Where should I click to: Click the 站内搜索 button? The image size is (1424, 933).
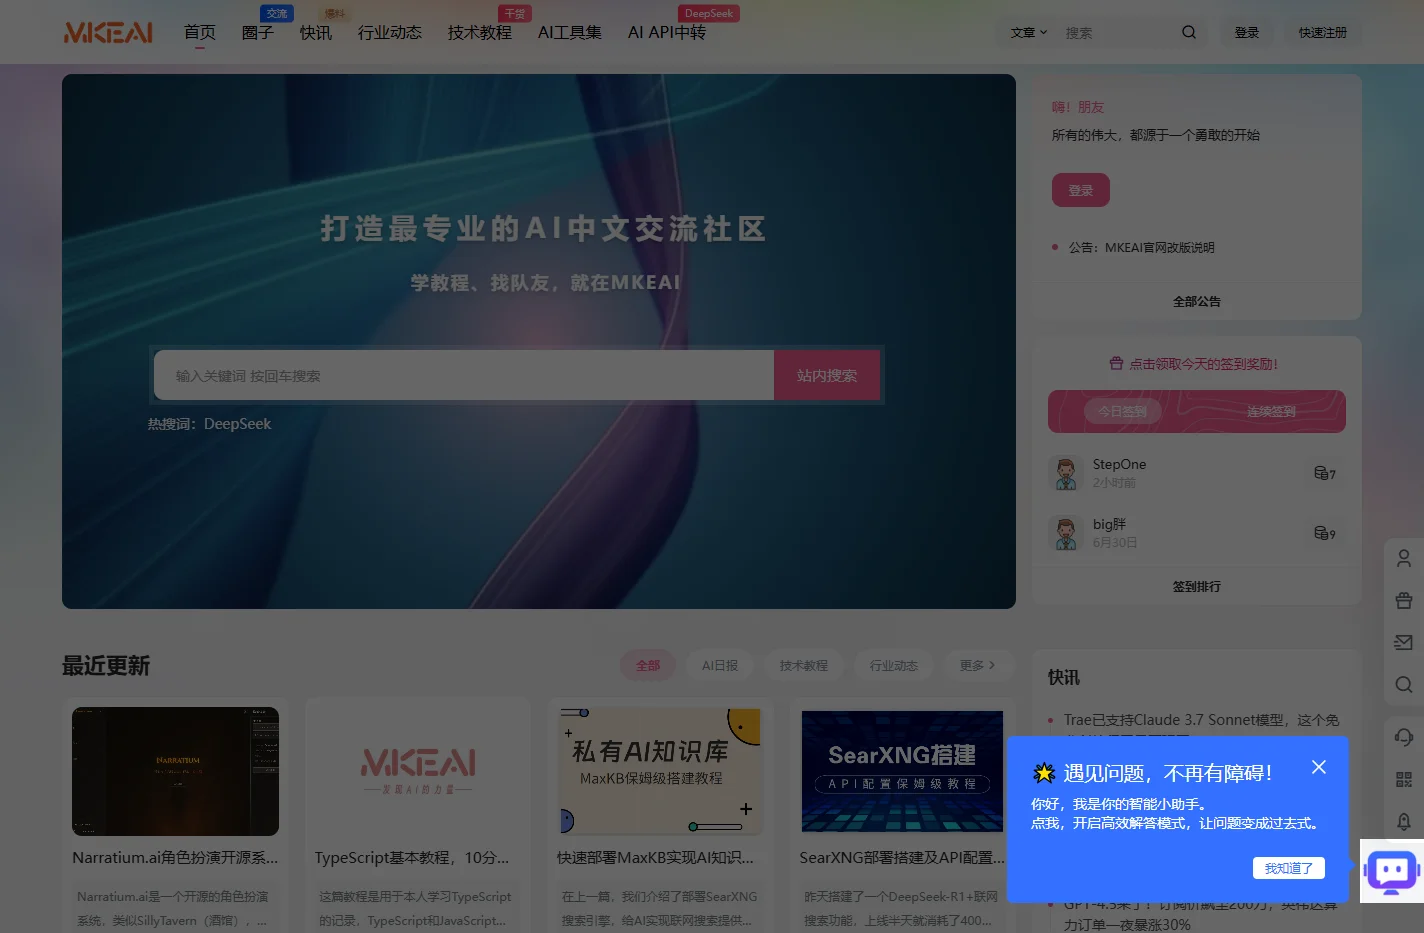pos(827,375)
